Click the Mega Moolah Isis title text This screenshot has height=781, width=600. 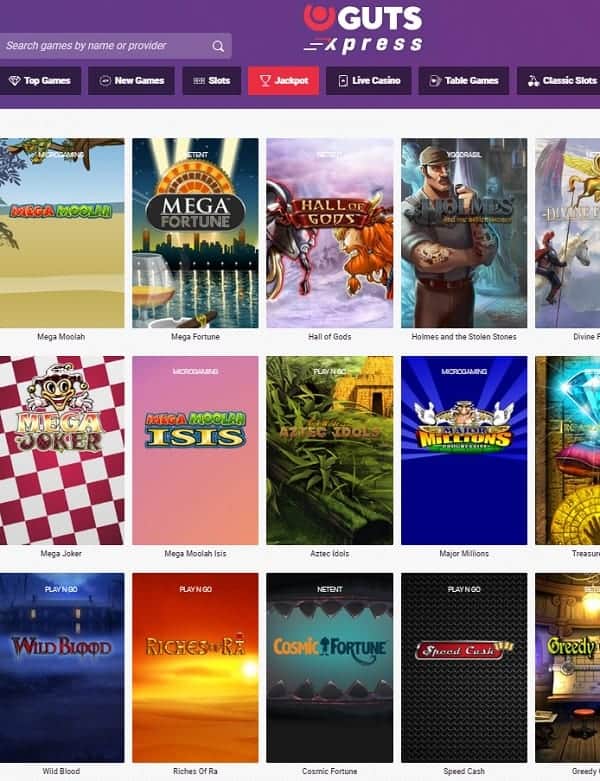[195, 553]
